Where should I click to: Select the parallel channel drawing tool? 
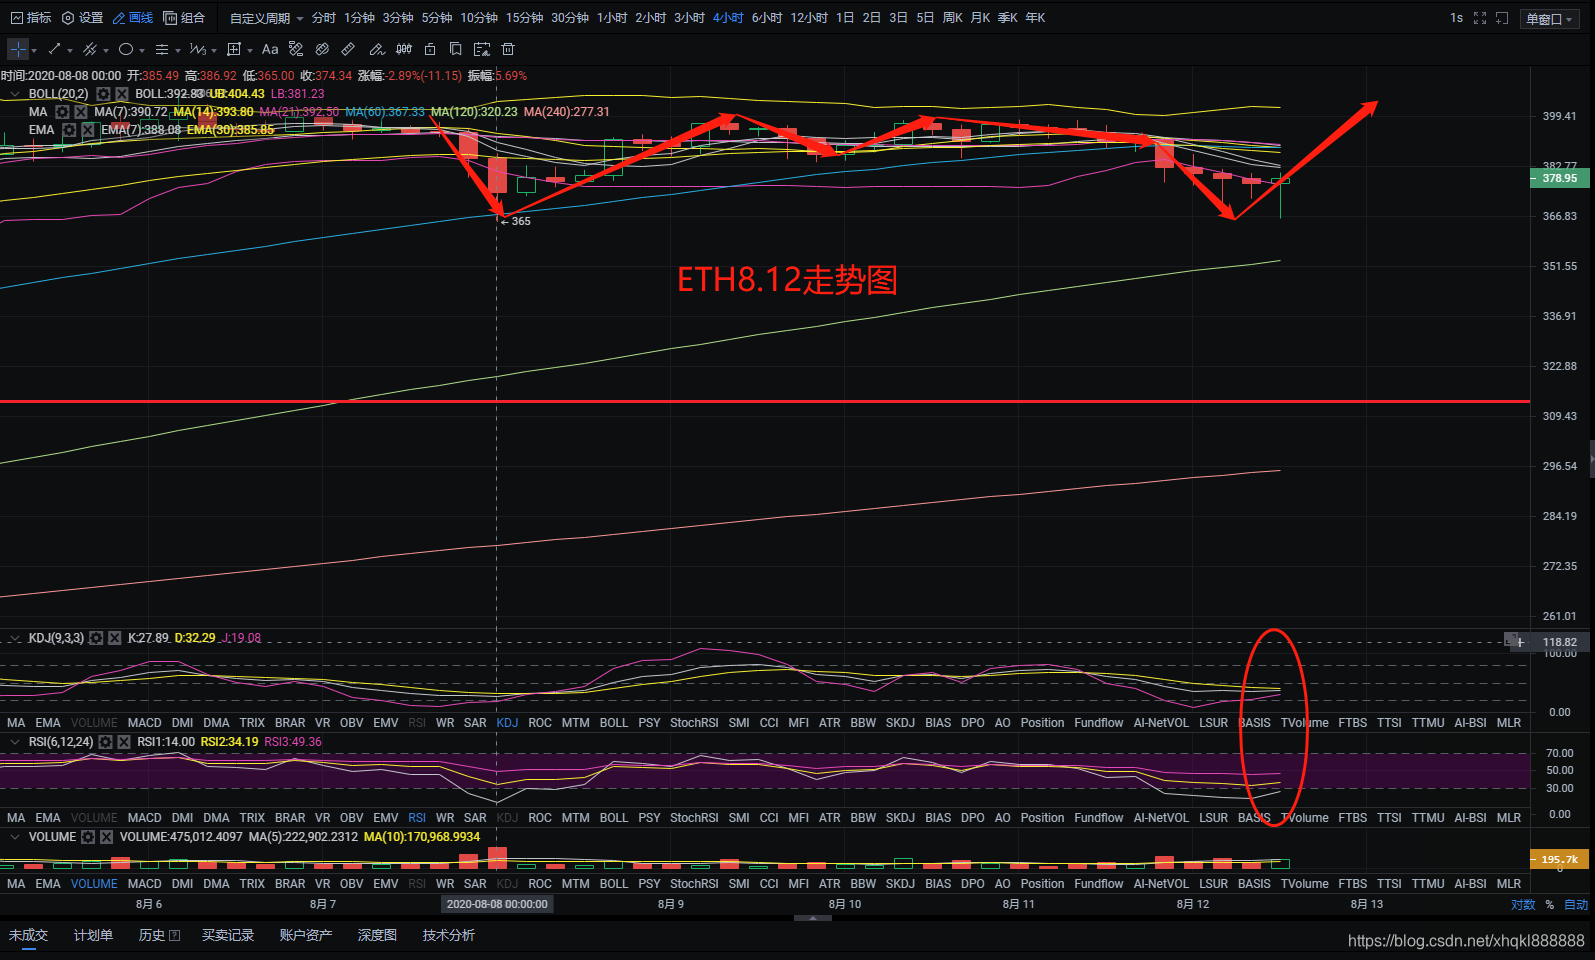click(x=90, y=49)
